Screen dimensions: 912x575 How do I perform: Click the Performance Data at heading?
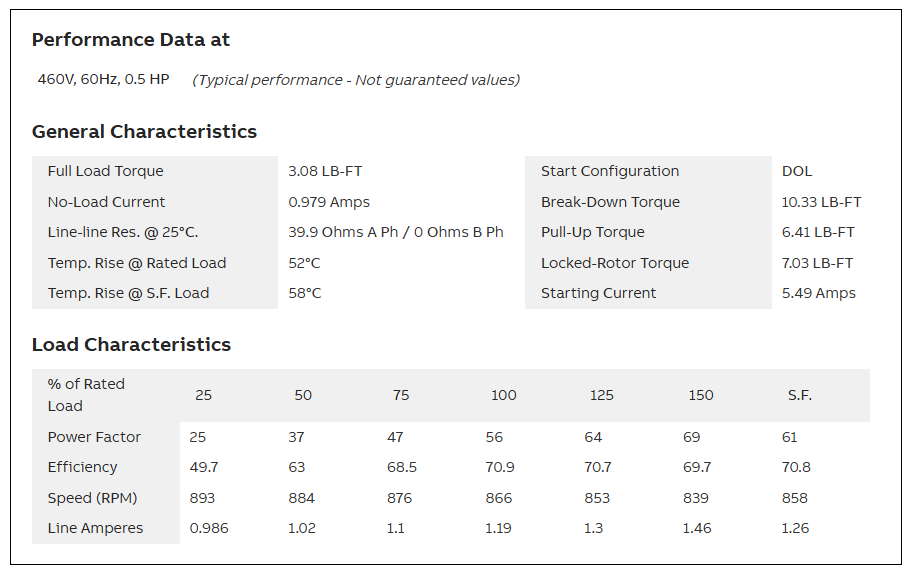[x=131, y=40]
